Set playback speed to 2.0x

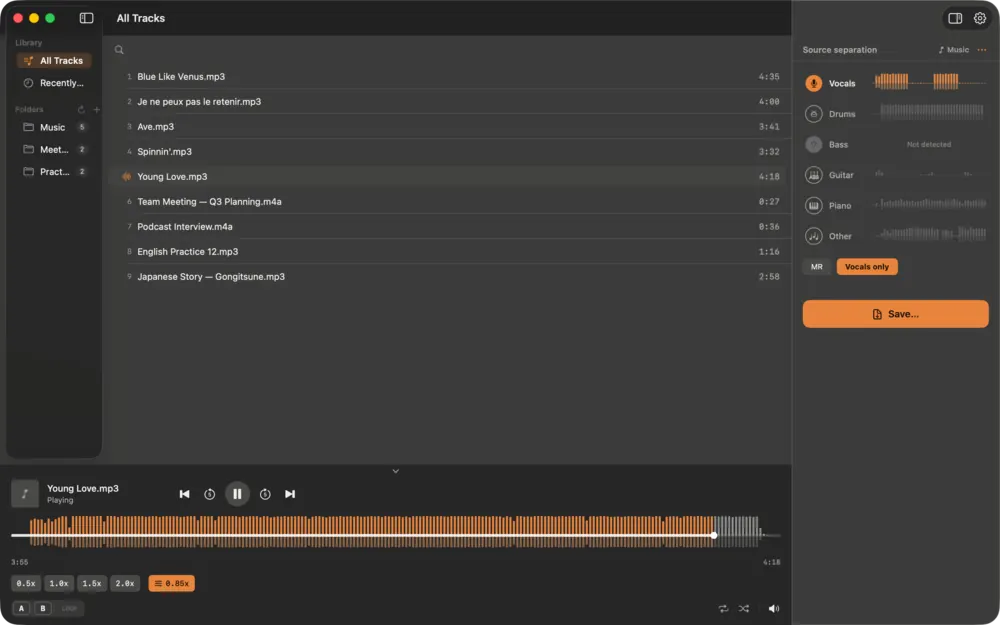coord(125,584)
